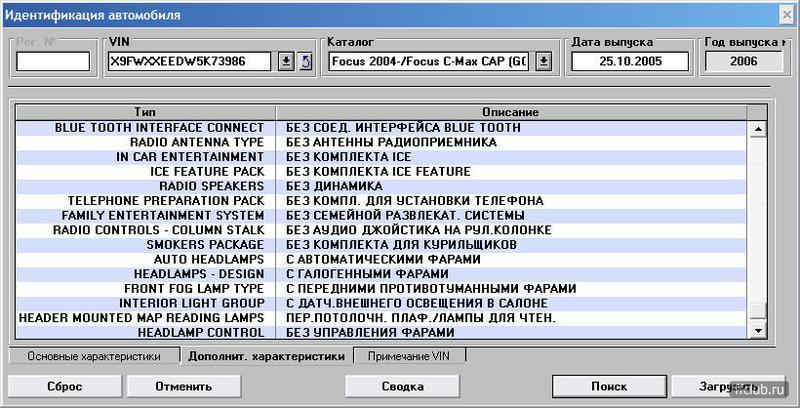800x408 pixels.
Task: Click the Описание column header
Action: click(x=511, y=112)
